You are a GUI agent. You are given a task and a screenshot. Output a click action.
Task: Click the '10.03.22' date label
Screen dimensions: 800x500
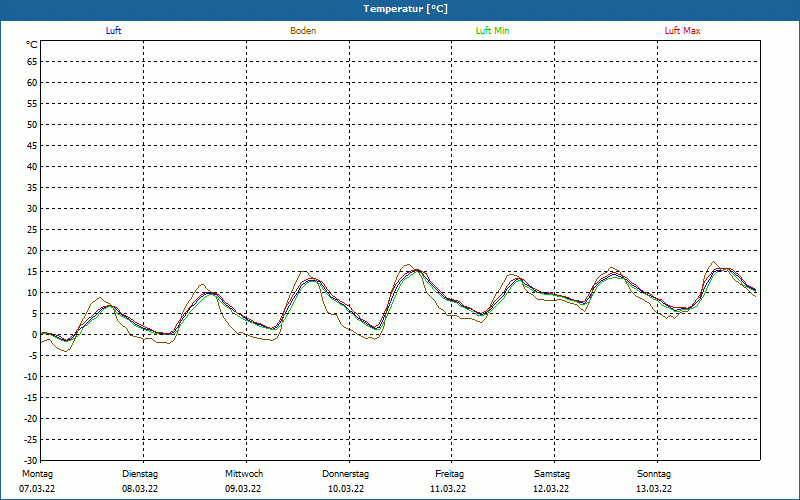(346, 489)
